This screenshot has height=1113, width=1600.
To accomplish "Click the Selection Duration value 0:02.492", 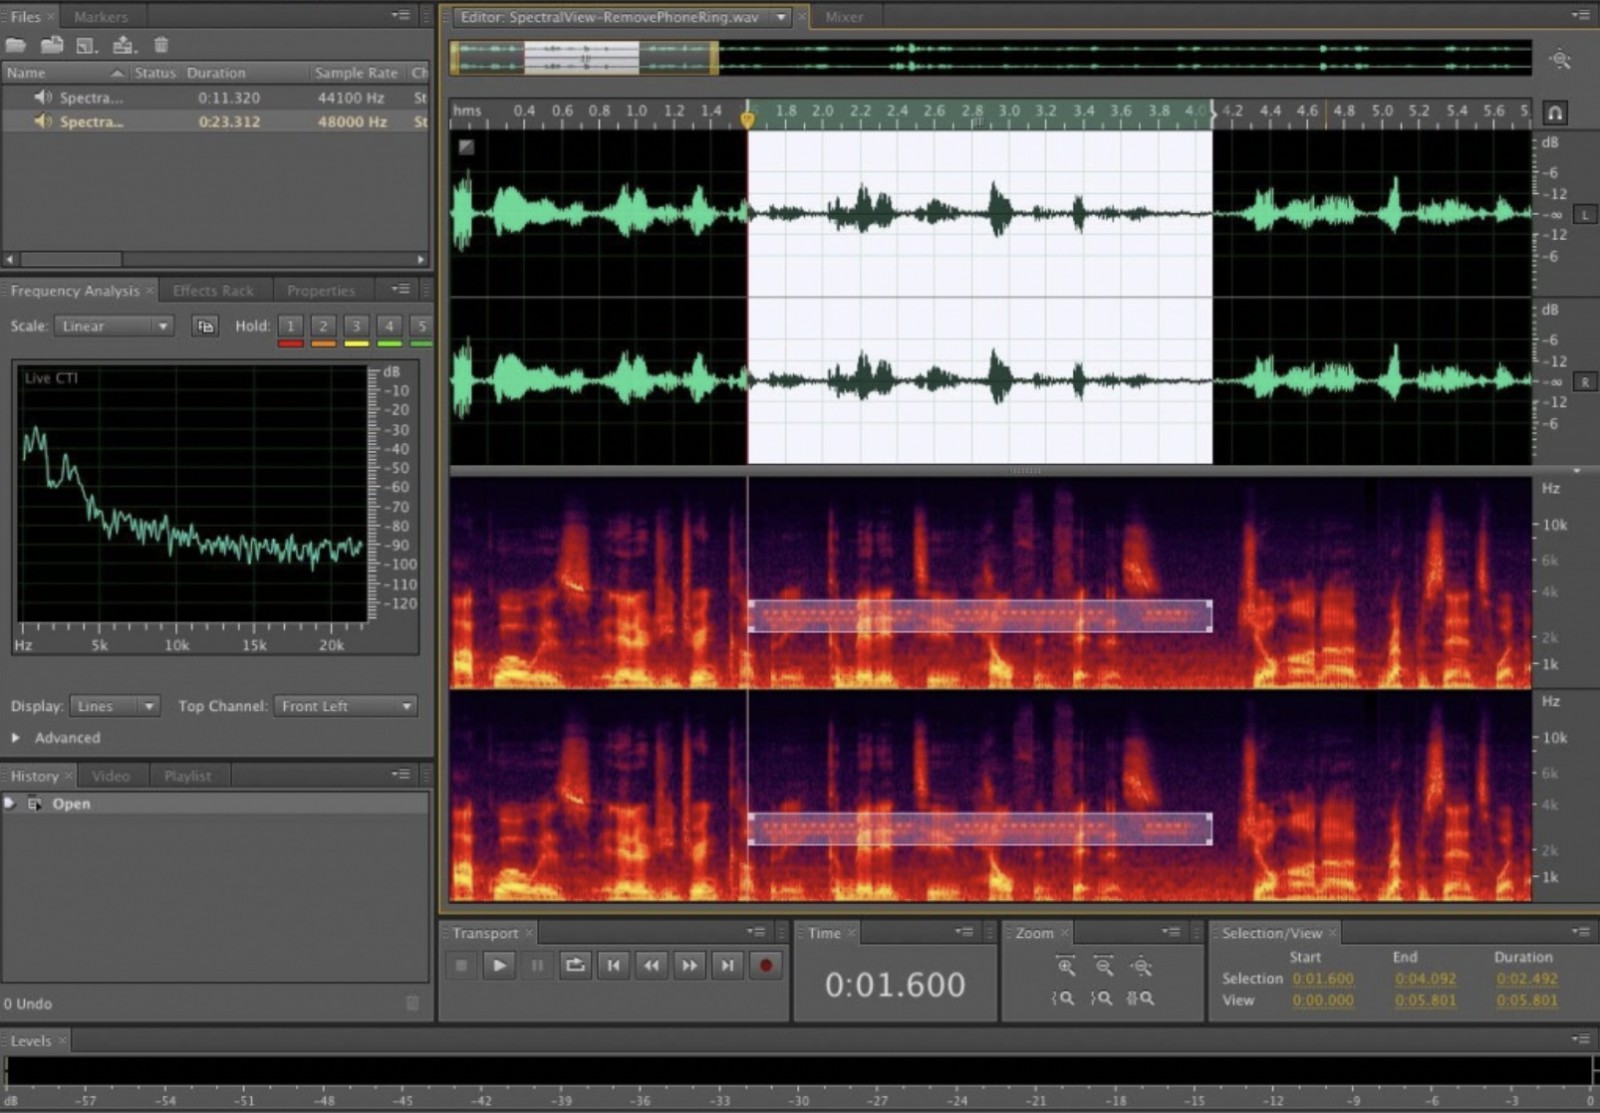I will (1527, 979).
